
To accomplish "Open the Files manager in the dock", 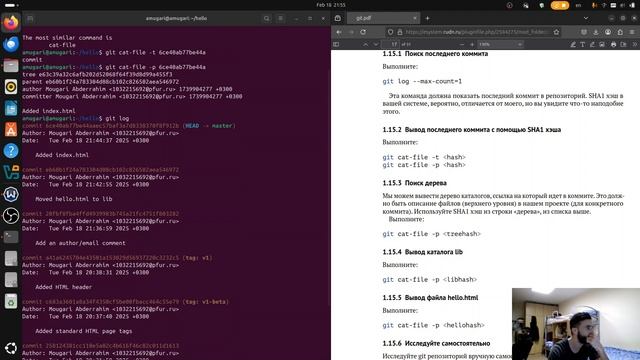I will pos(11,65).
